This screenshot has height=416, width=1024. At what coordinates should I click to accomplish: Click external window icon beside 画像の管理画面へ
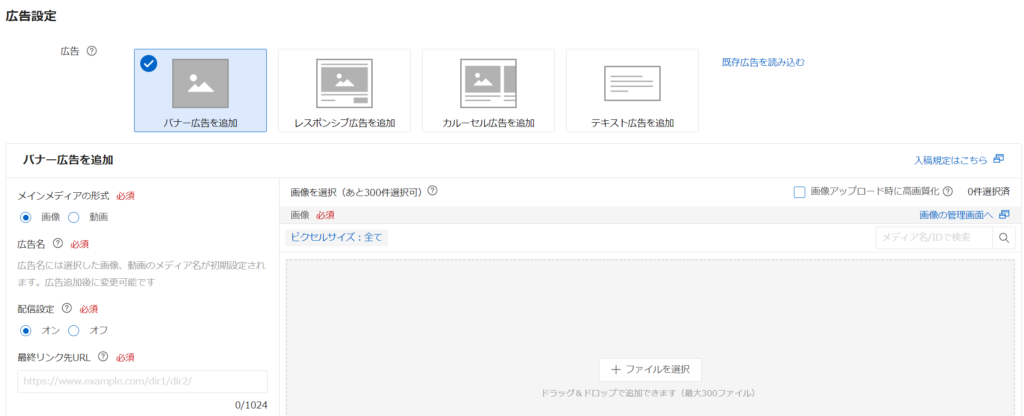[x=1004, y=214]
